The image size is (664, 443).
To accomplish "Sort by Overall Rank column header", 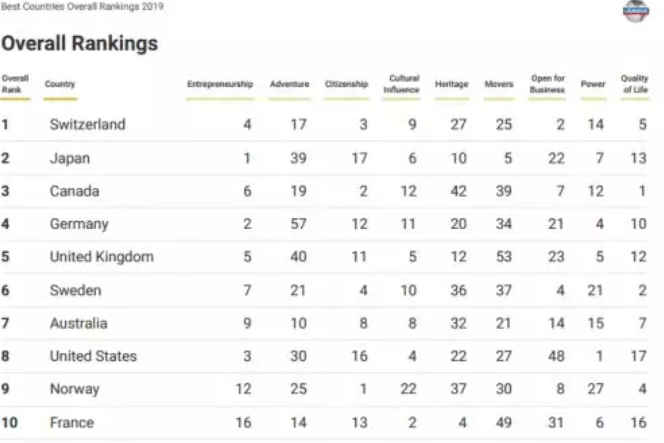I will click(15, 84).
